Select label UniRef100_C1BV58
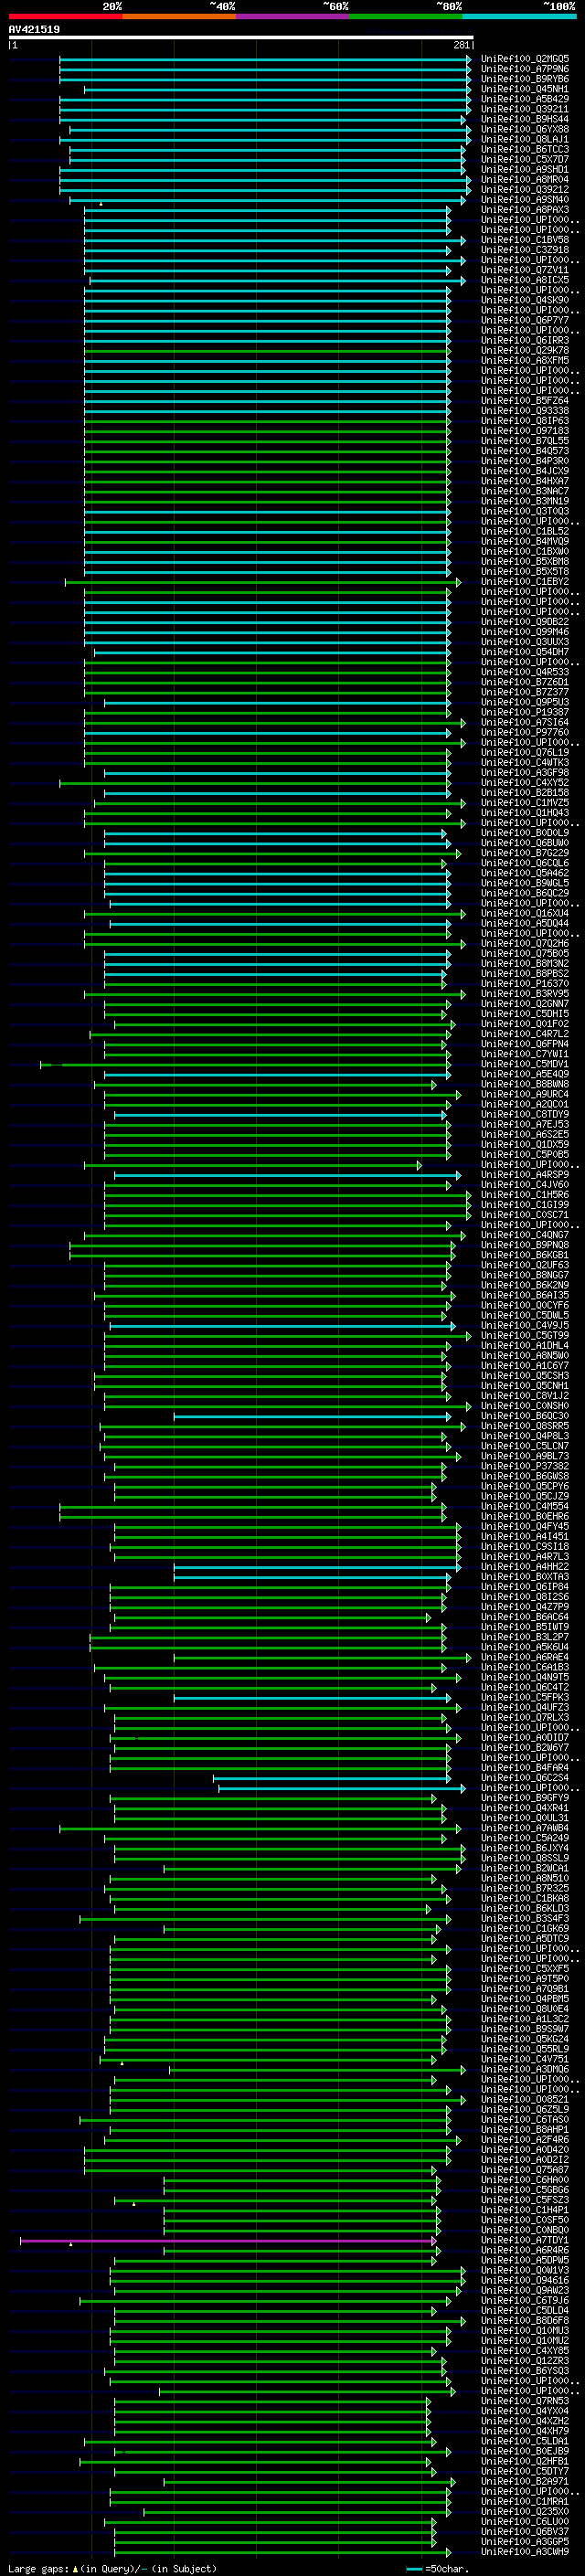The image size is (585, 2576). [x=525, y=240]
